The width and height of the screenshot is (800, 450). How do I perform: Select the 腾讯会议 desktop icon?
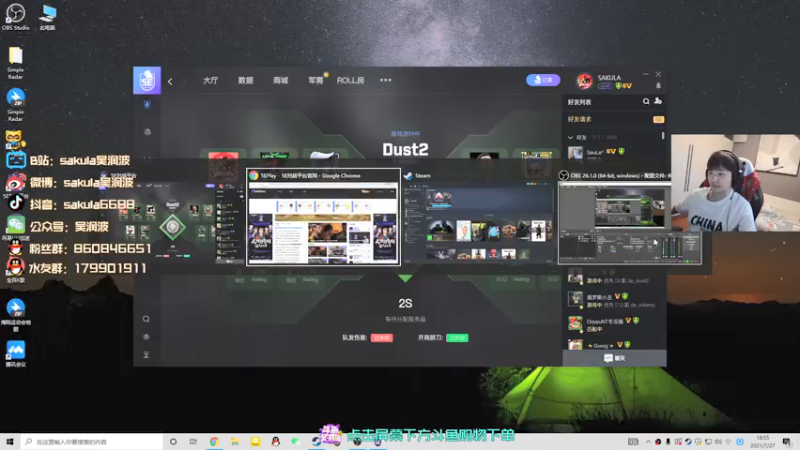coord(15,354)
